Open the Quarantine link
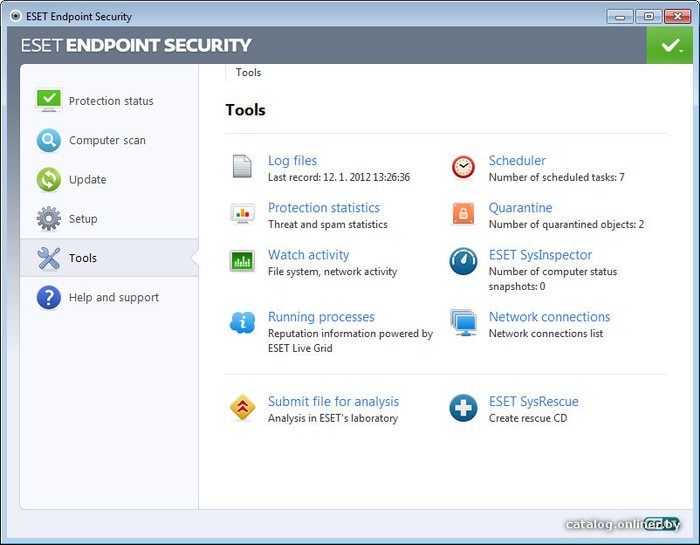Image resolution: width=700 pixels, height=545 pixels. [520, 208]
